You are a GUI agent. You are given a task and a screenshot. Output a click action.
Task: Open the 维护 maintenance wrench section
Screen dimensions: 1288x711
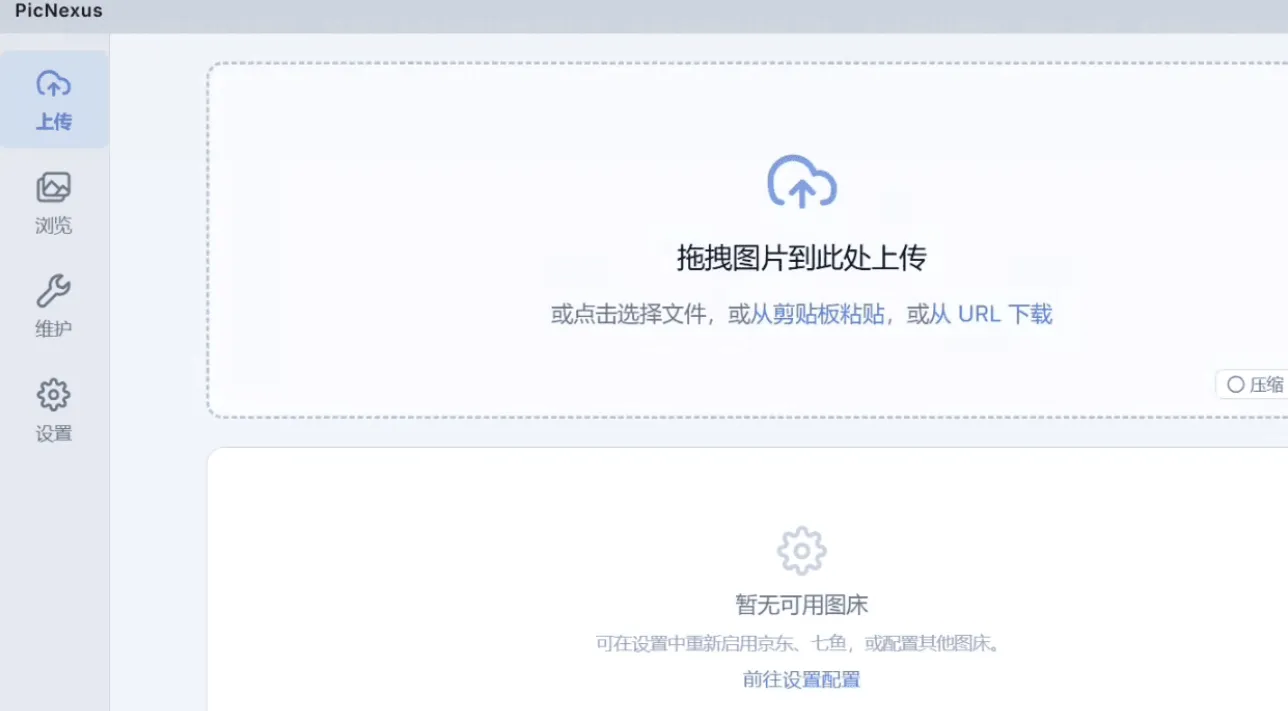[x=54, y=307]
